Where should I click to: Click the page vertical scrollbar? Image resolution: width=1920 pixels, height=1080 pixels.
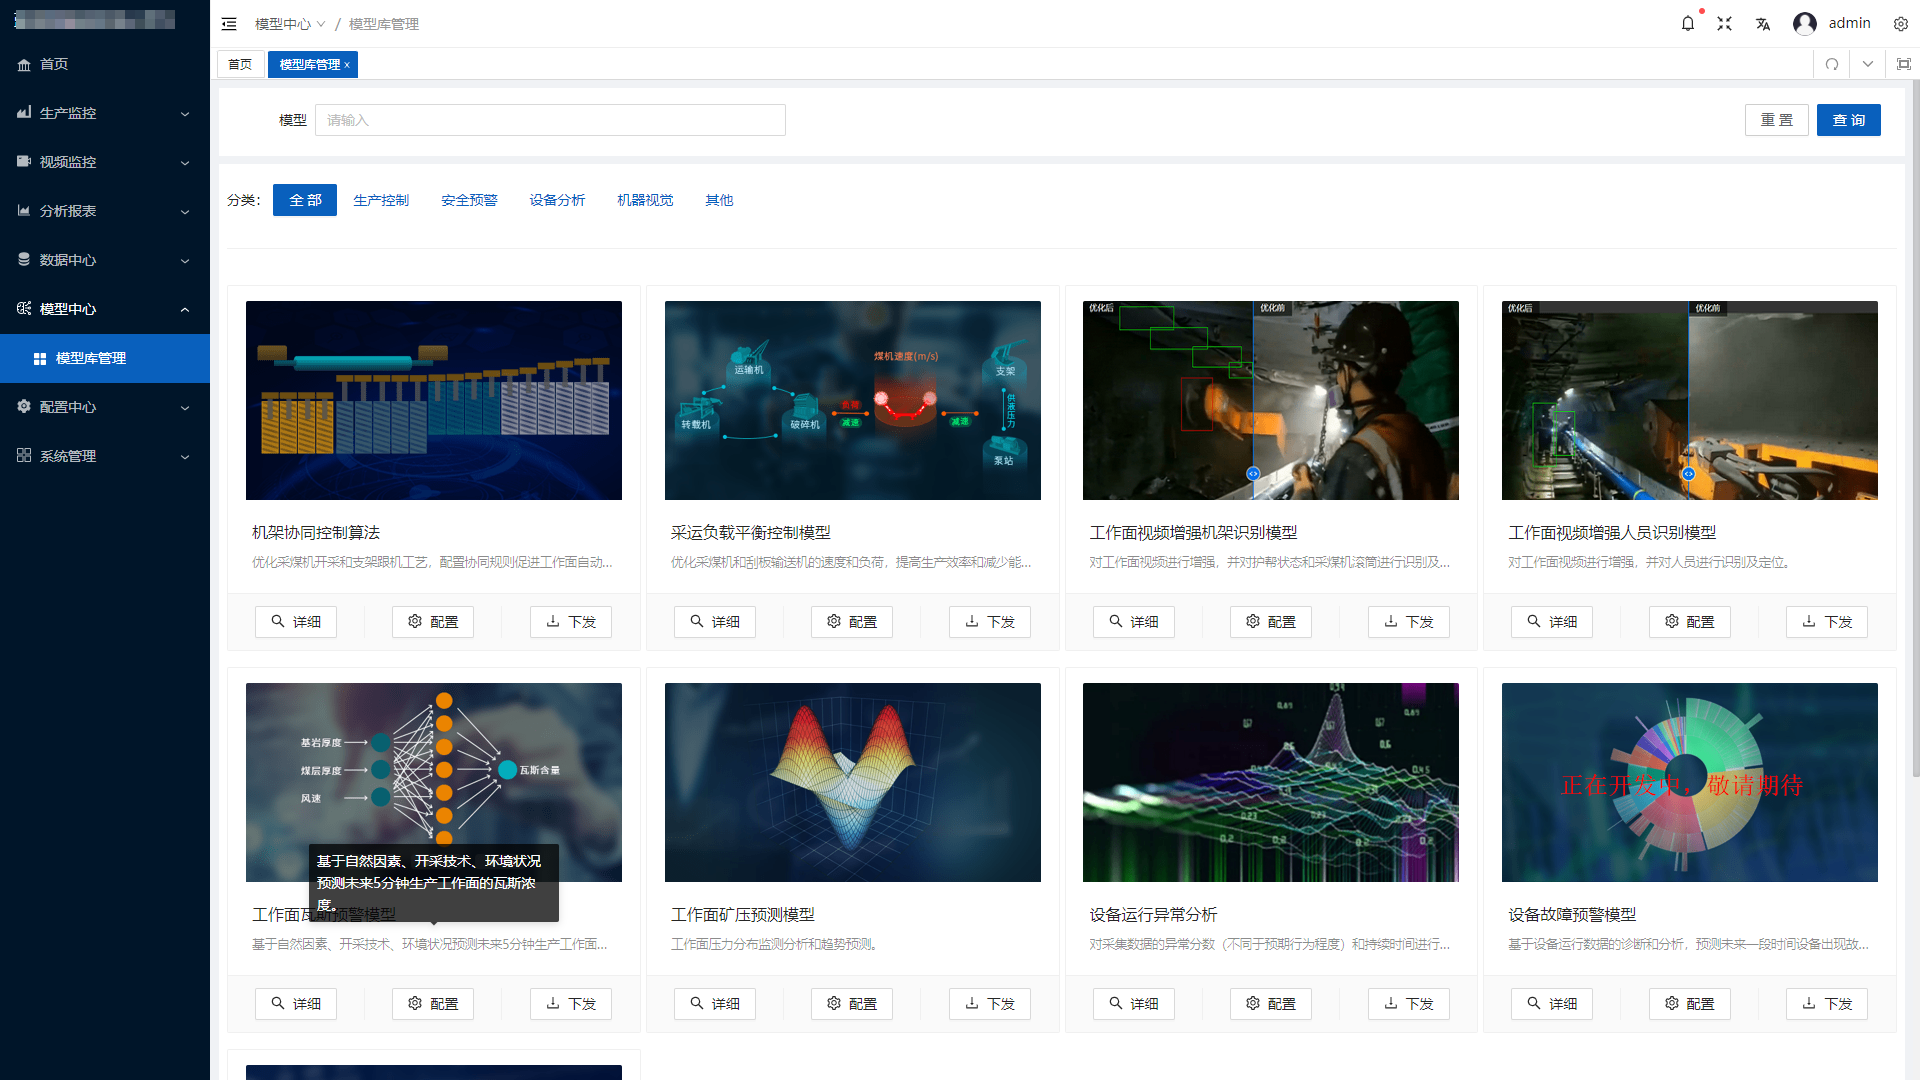1915,428
